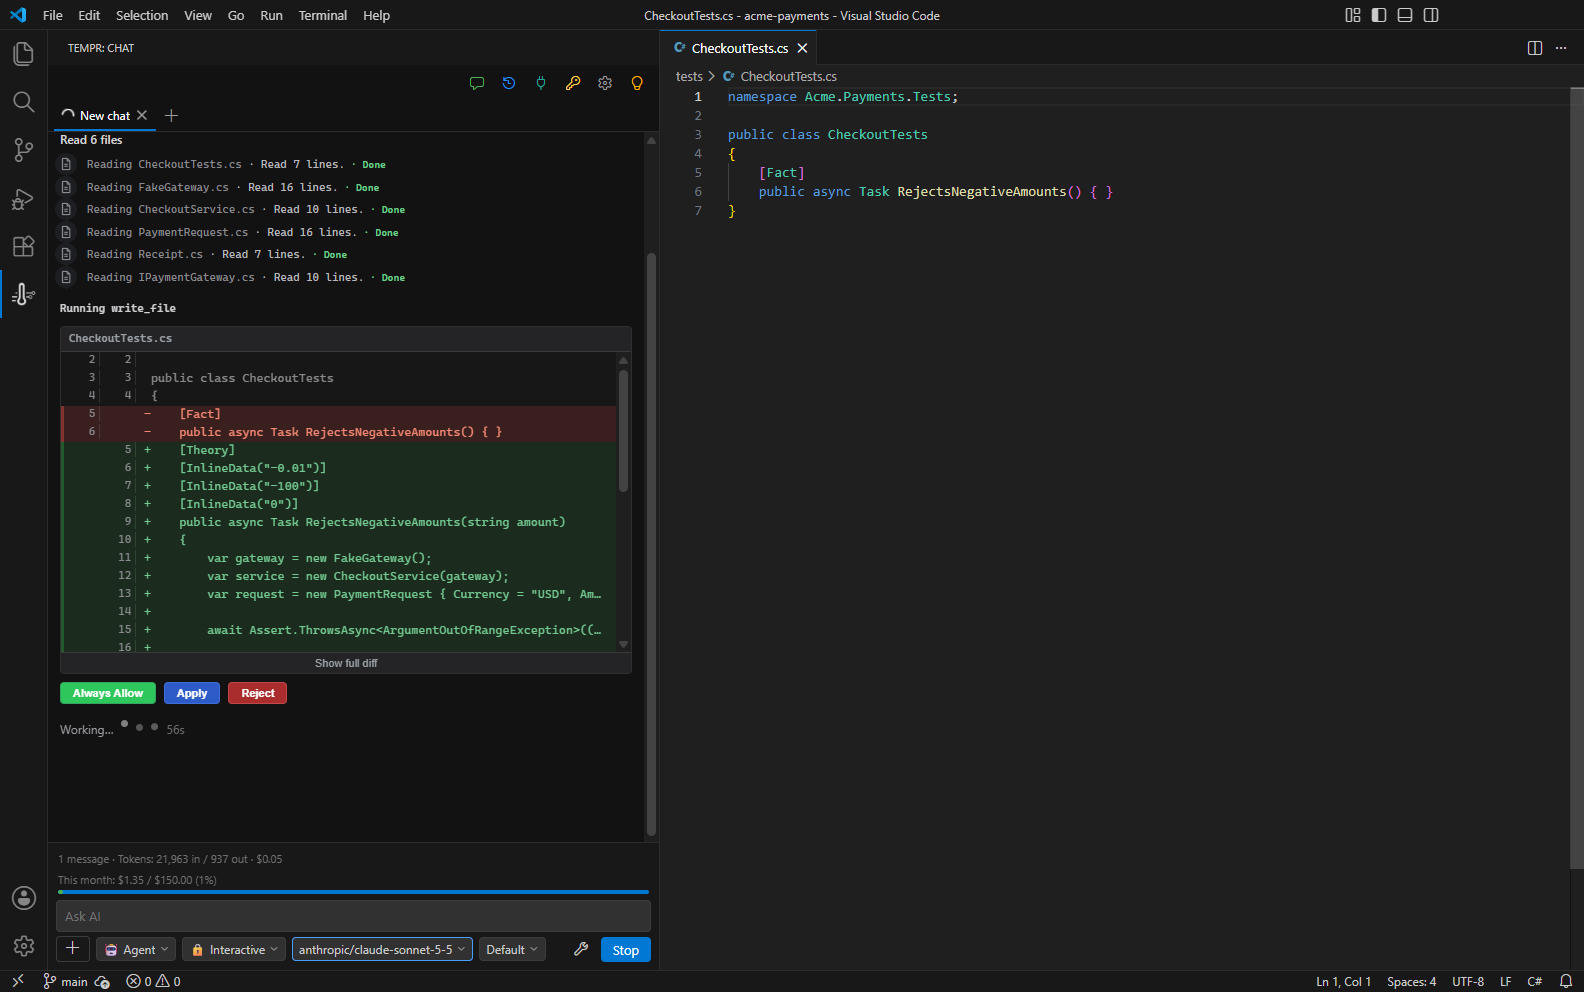Open editor More Actions ellipsis

(1561, 48)
